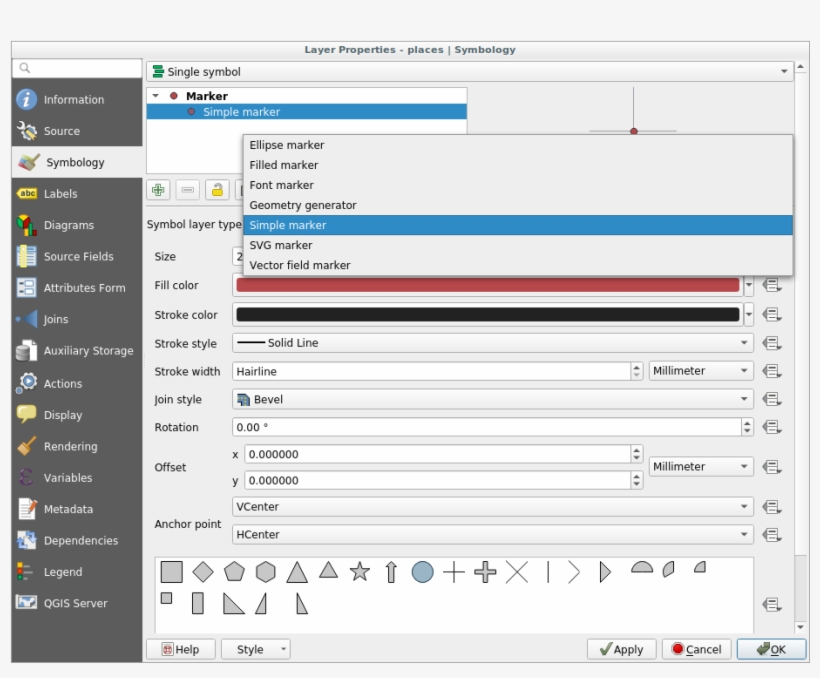820x678 pixels.
Task: Choose the circle marker shape
Action: 422,573
